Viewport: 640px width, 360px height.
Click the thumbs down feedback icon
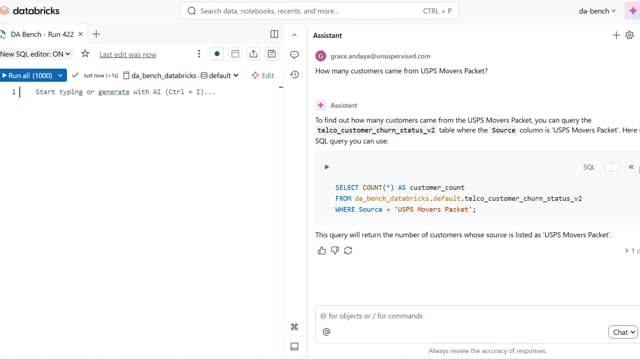click(x=335, y=251)
